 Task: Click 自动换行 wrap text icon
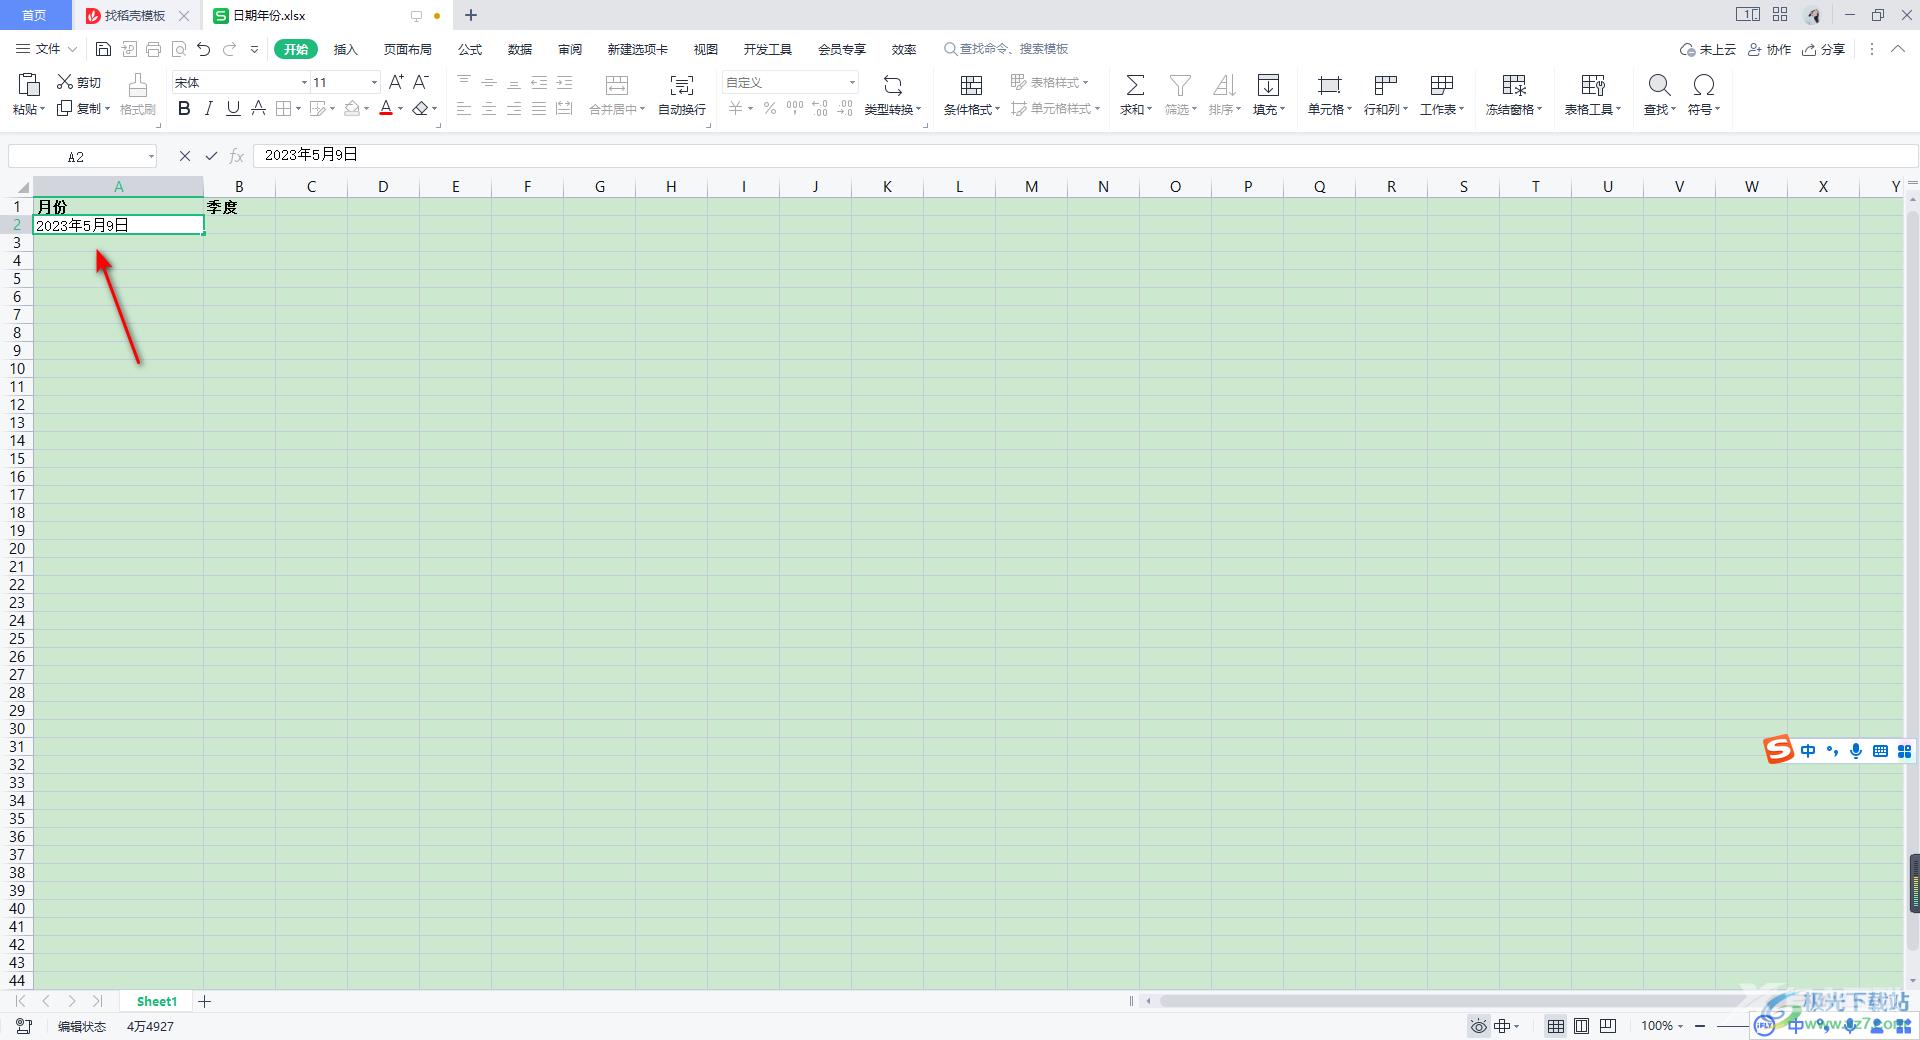pos(682,85)
